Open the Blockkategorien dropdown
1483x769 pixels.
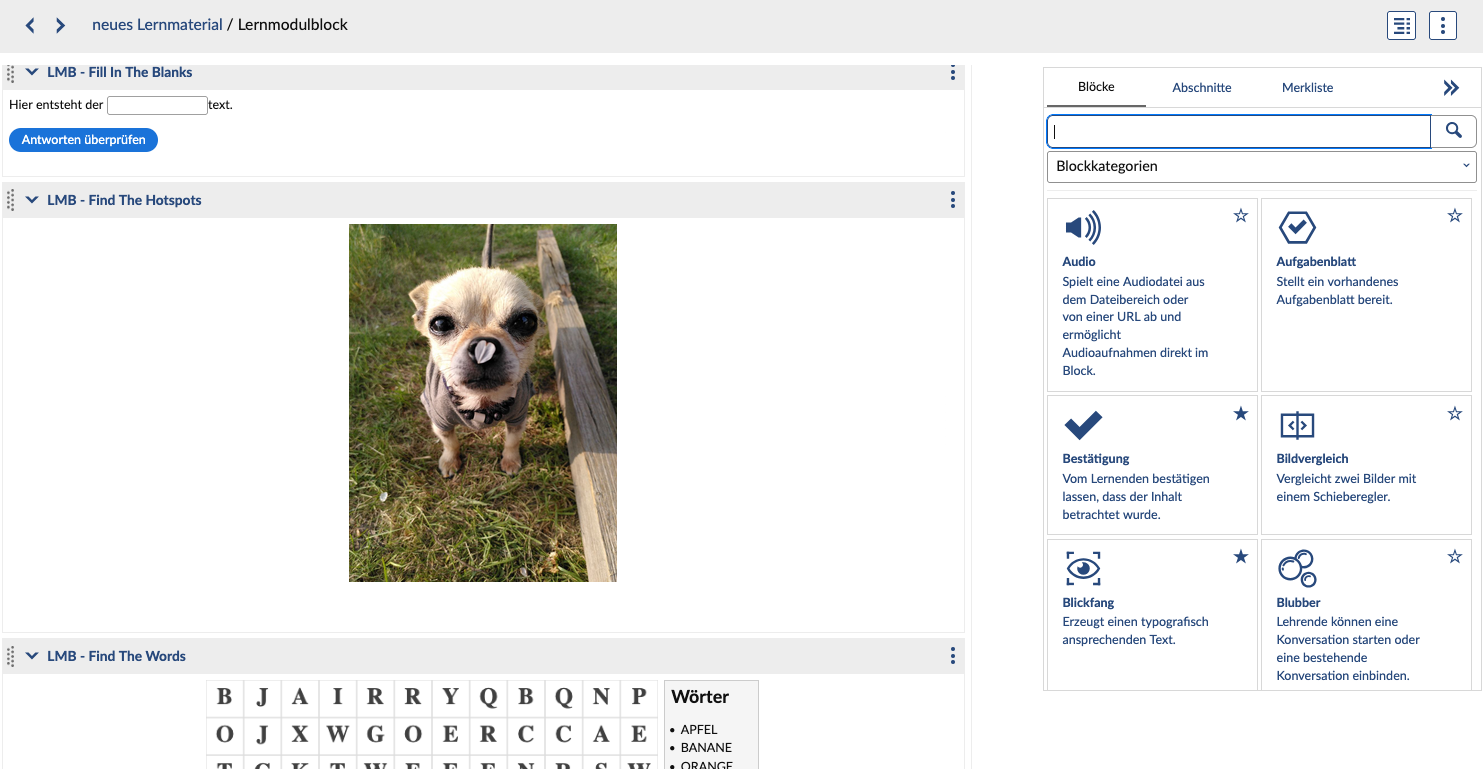(x=1261, y=166)
